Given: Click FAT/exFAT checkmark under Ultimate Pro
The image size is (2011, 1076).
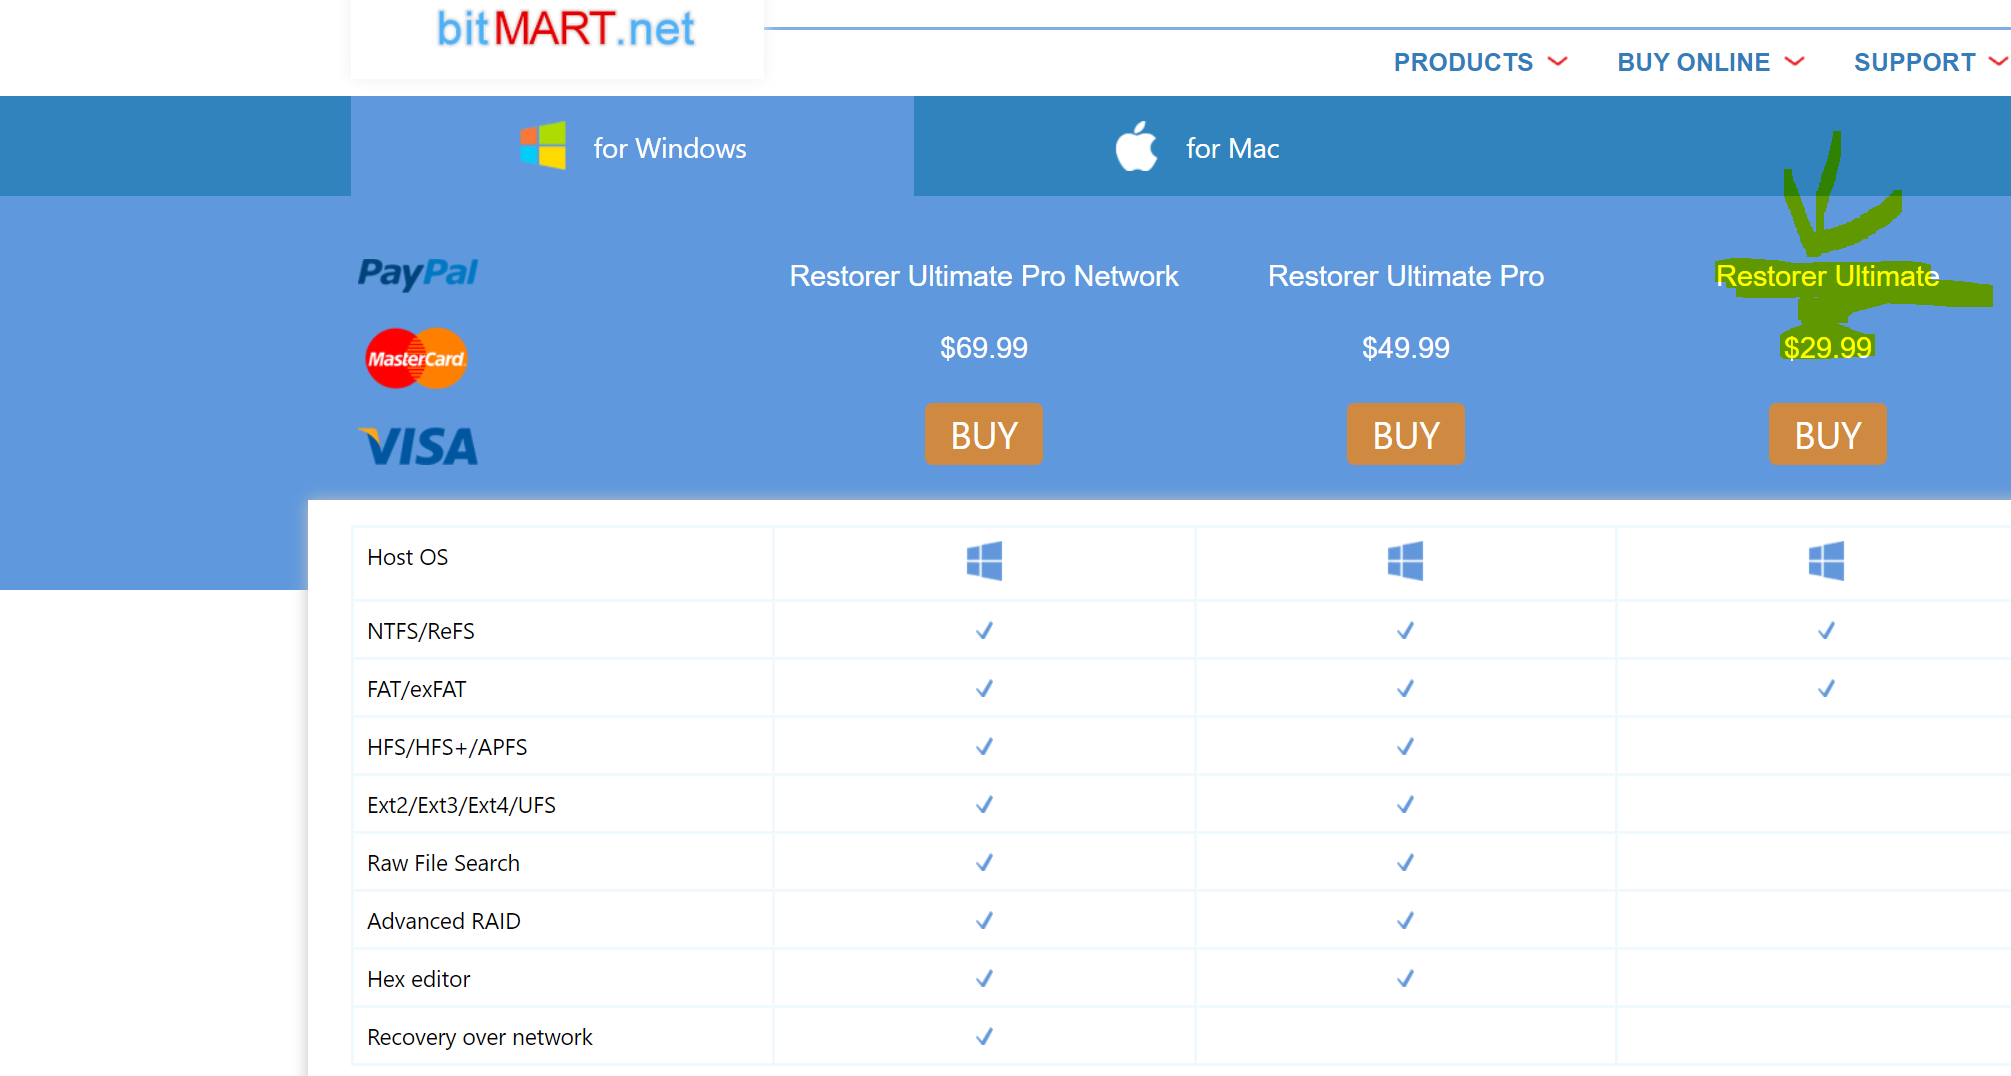Looking at the screenshot, I should pos(1405,689).
